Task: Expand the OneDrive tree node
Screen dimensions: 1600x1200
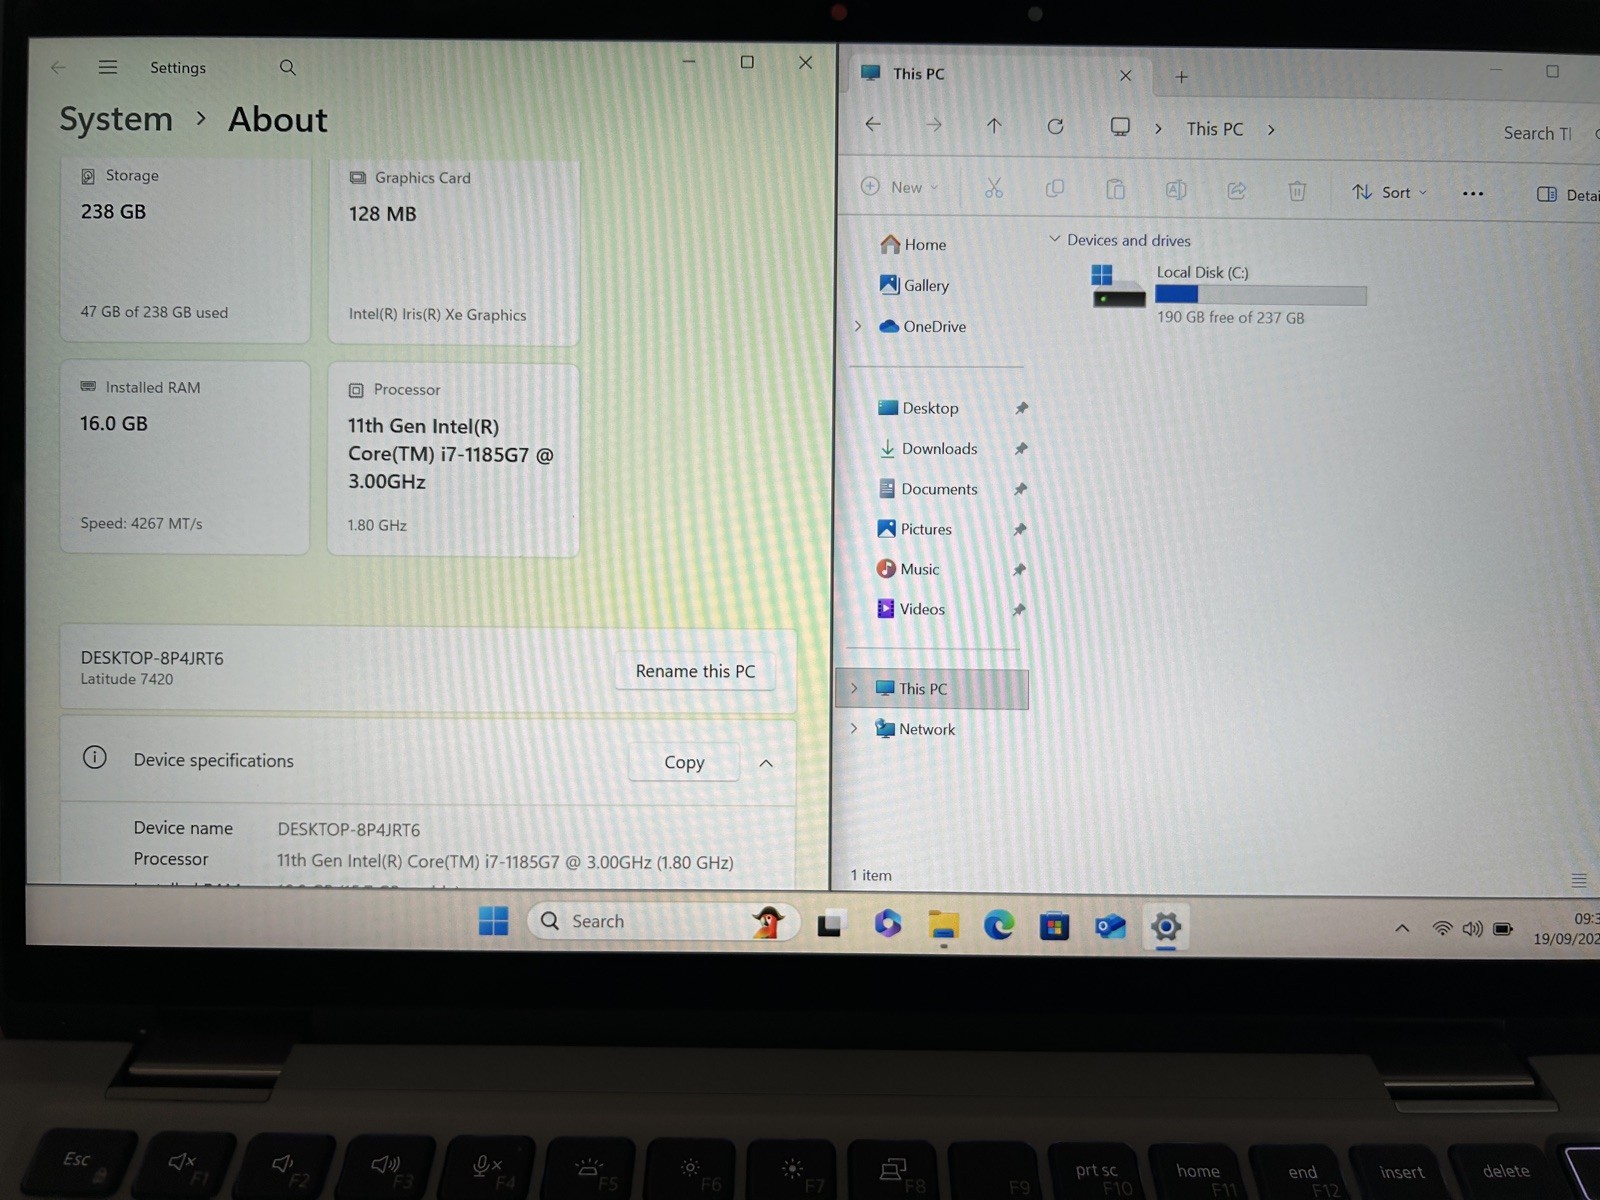Action: tap(857, 326)
